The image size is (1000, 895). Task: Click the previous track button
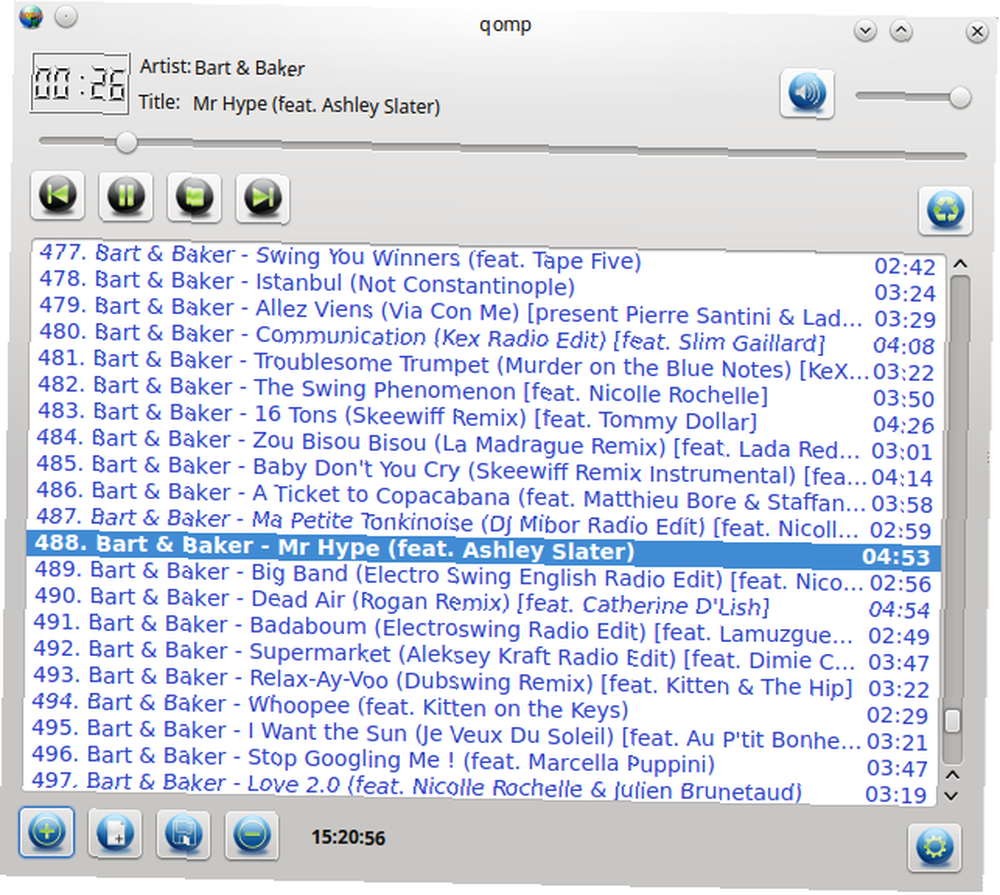point(57,195)
